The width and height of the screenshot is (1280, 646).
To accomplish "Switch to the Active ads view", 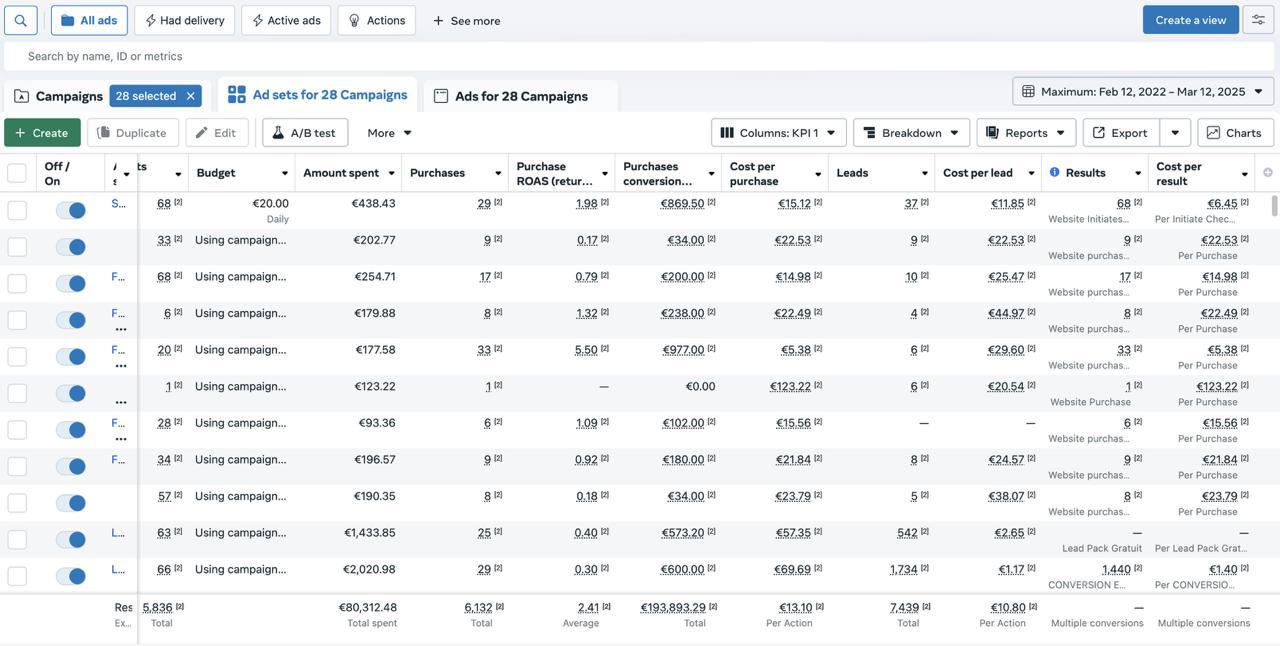I will click(286, 20).
